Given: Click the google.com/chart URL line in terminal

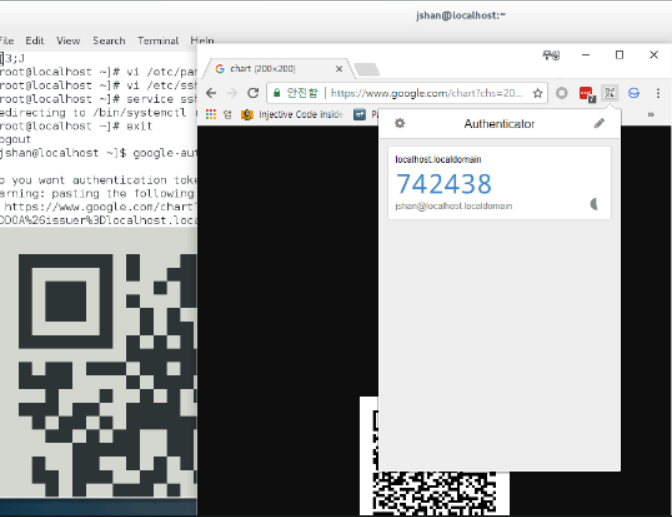Looking at the screenshot, I should pyautogui.click(x=99, y=207).
